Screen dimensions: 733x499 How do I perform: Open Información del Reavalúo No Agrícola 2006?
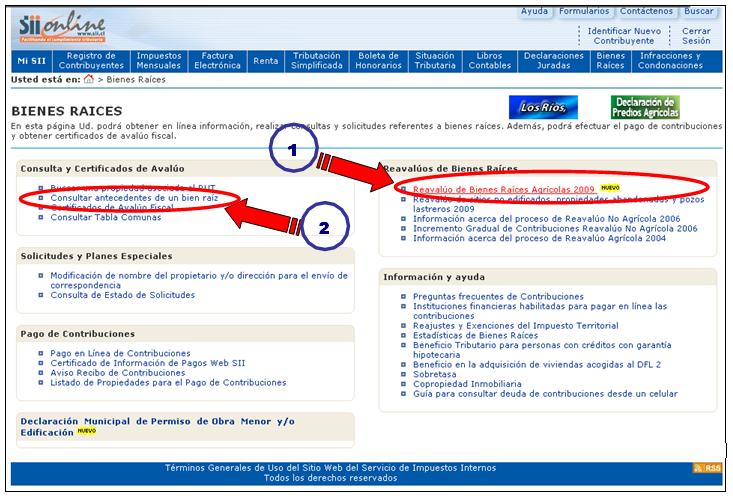pyautogui.click(x=546, y=219)
